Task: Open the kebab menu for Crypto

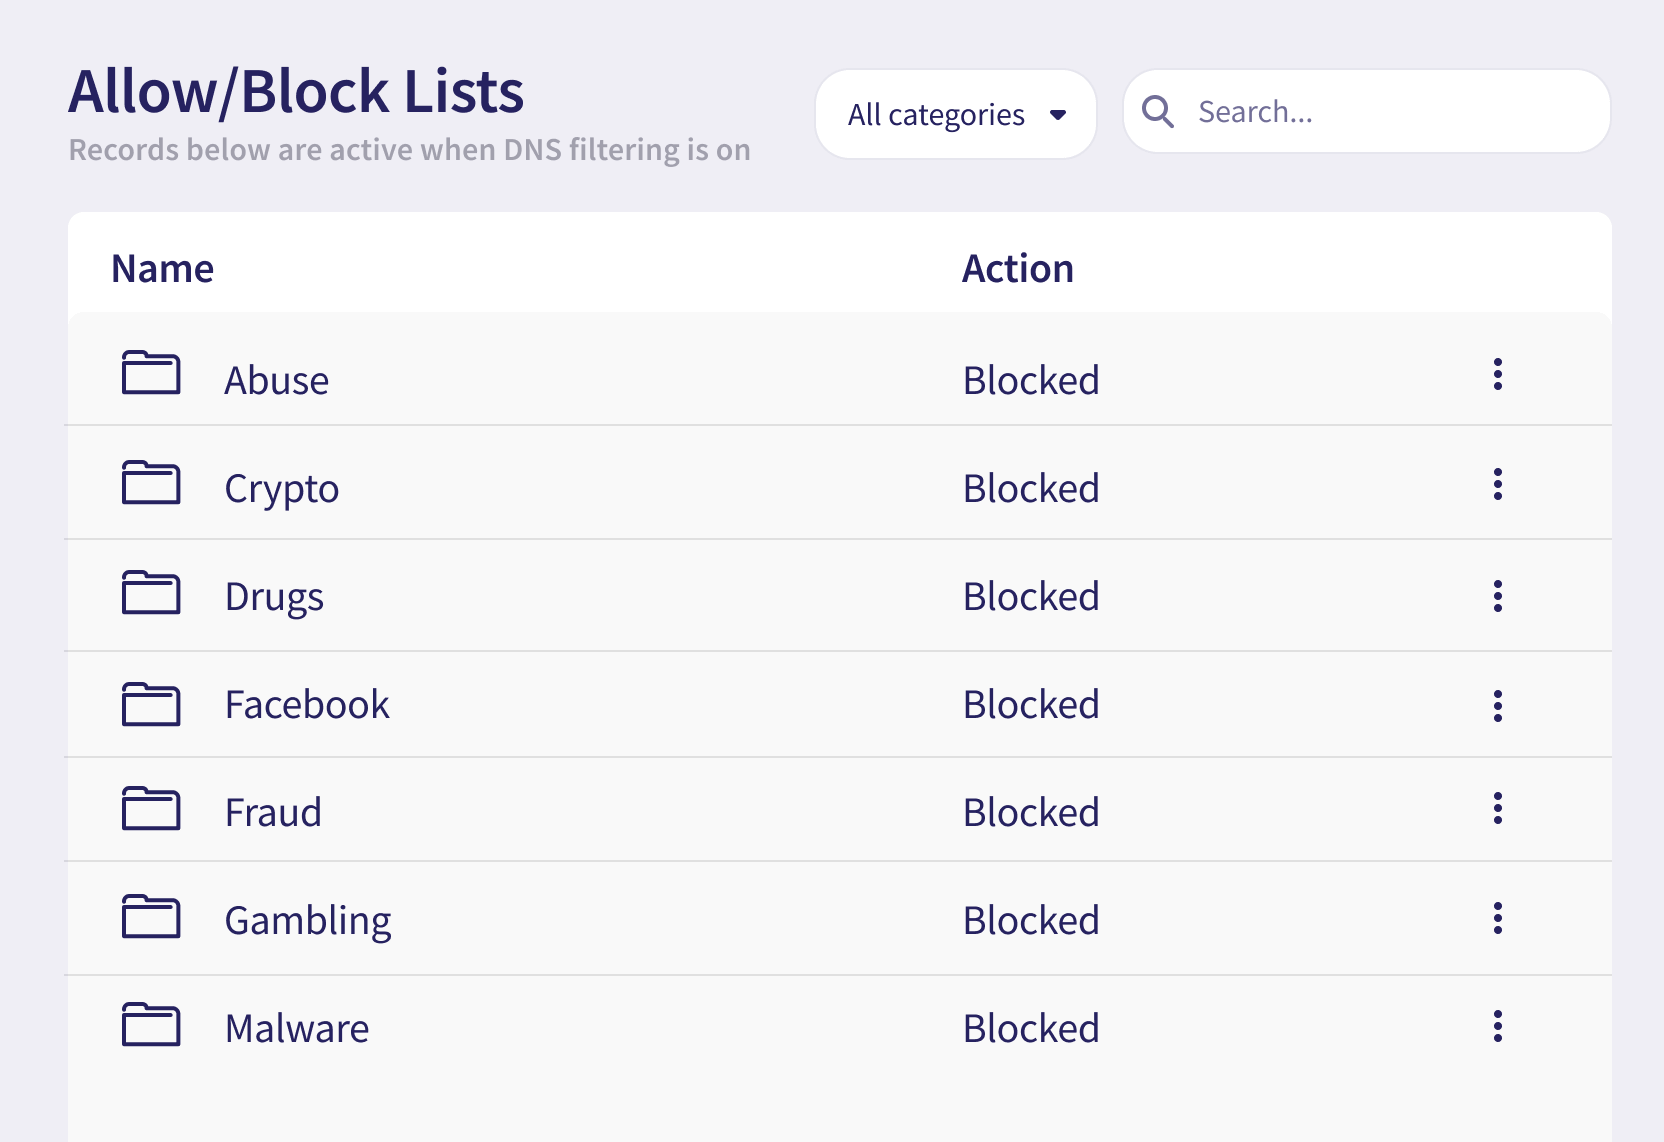Action: (x=1497, y=485)
